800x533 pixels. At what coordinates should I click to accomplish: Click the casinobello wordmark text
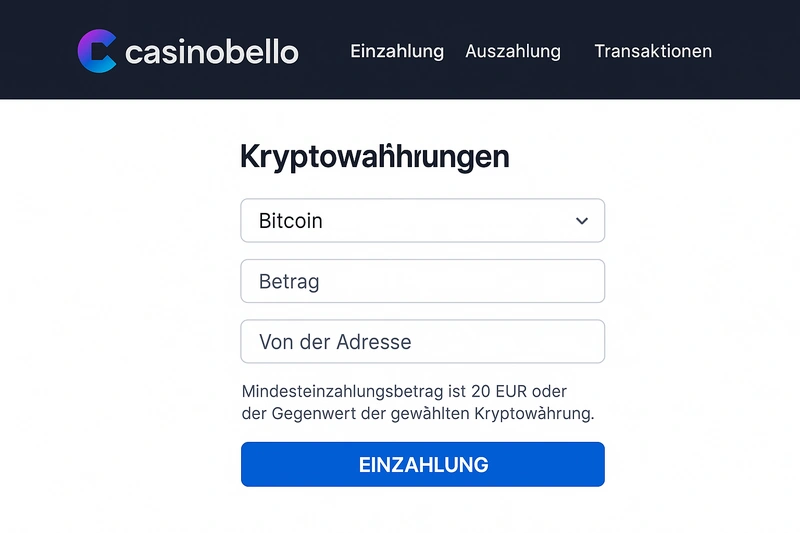[212, 52]
